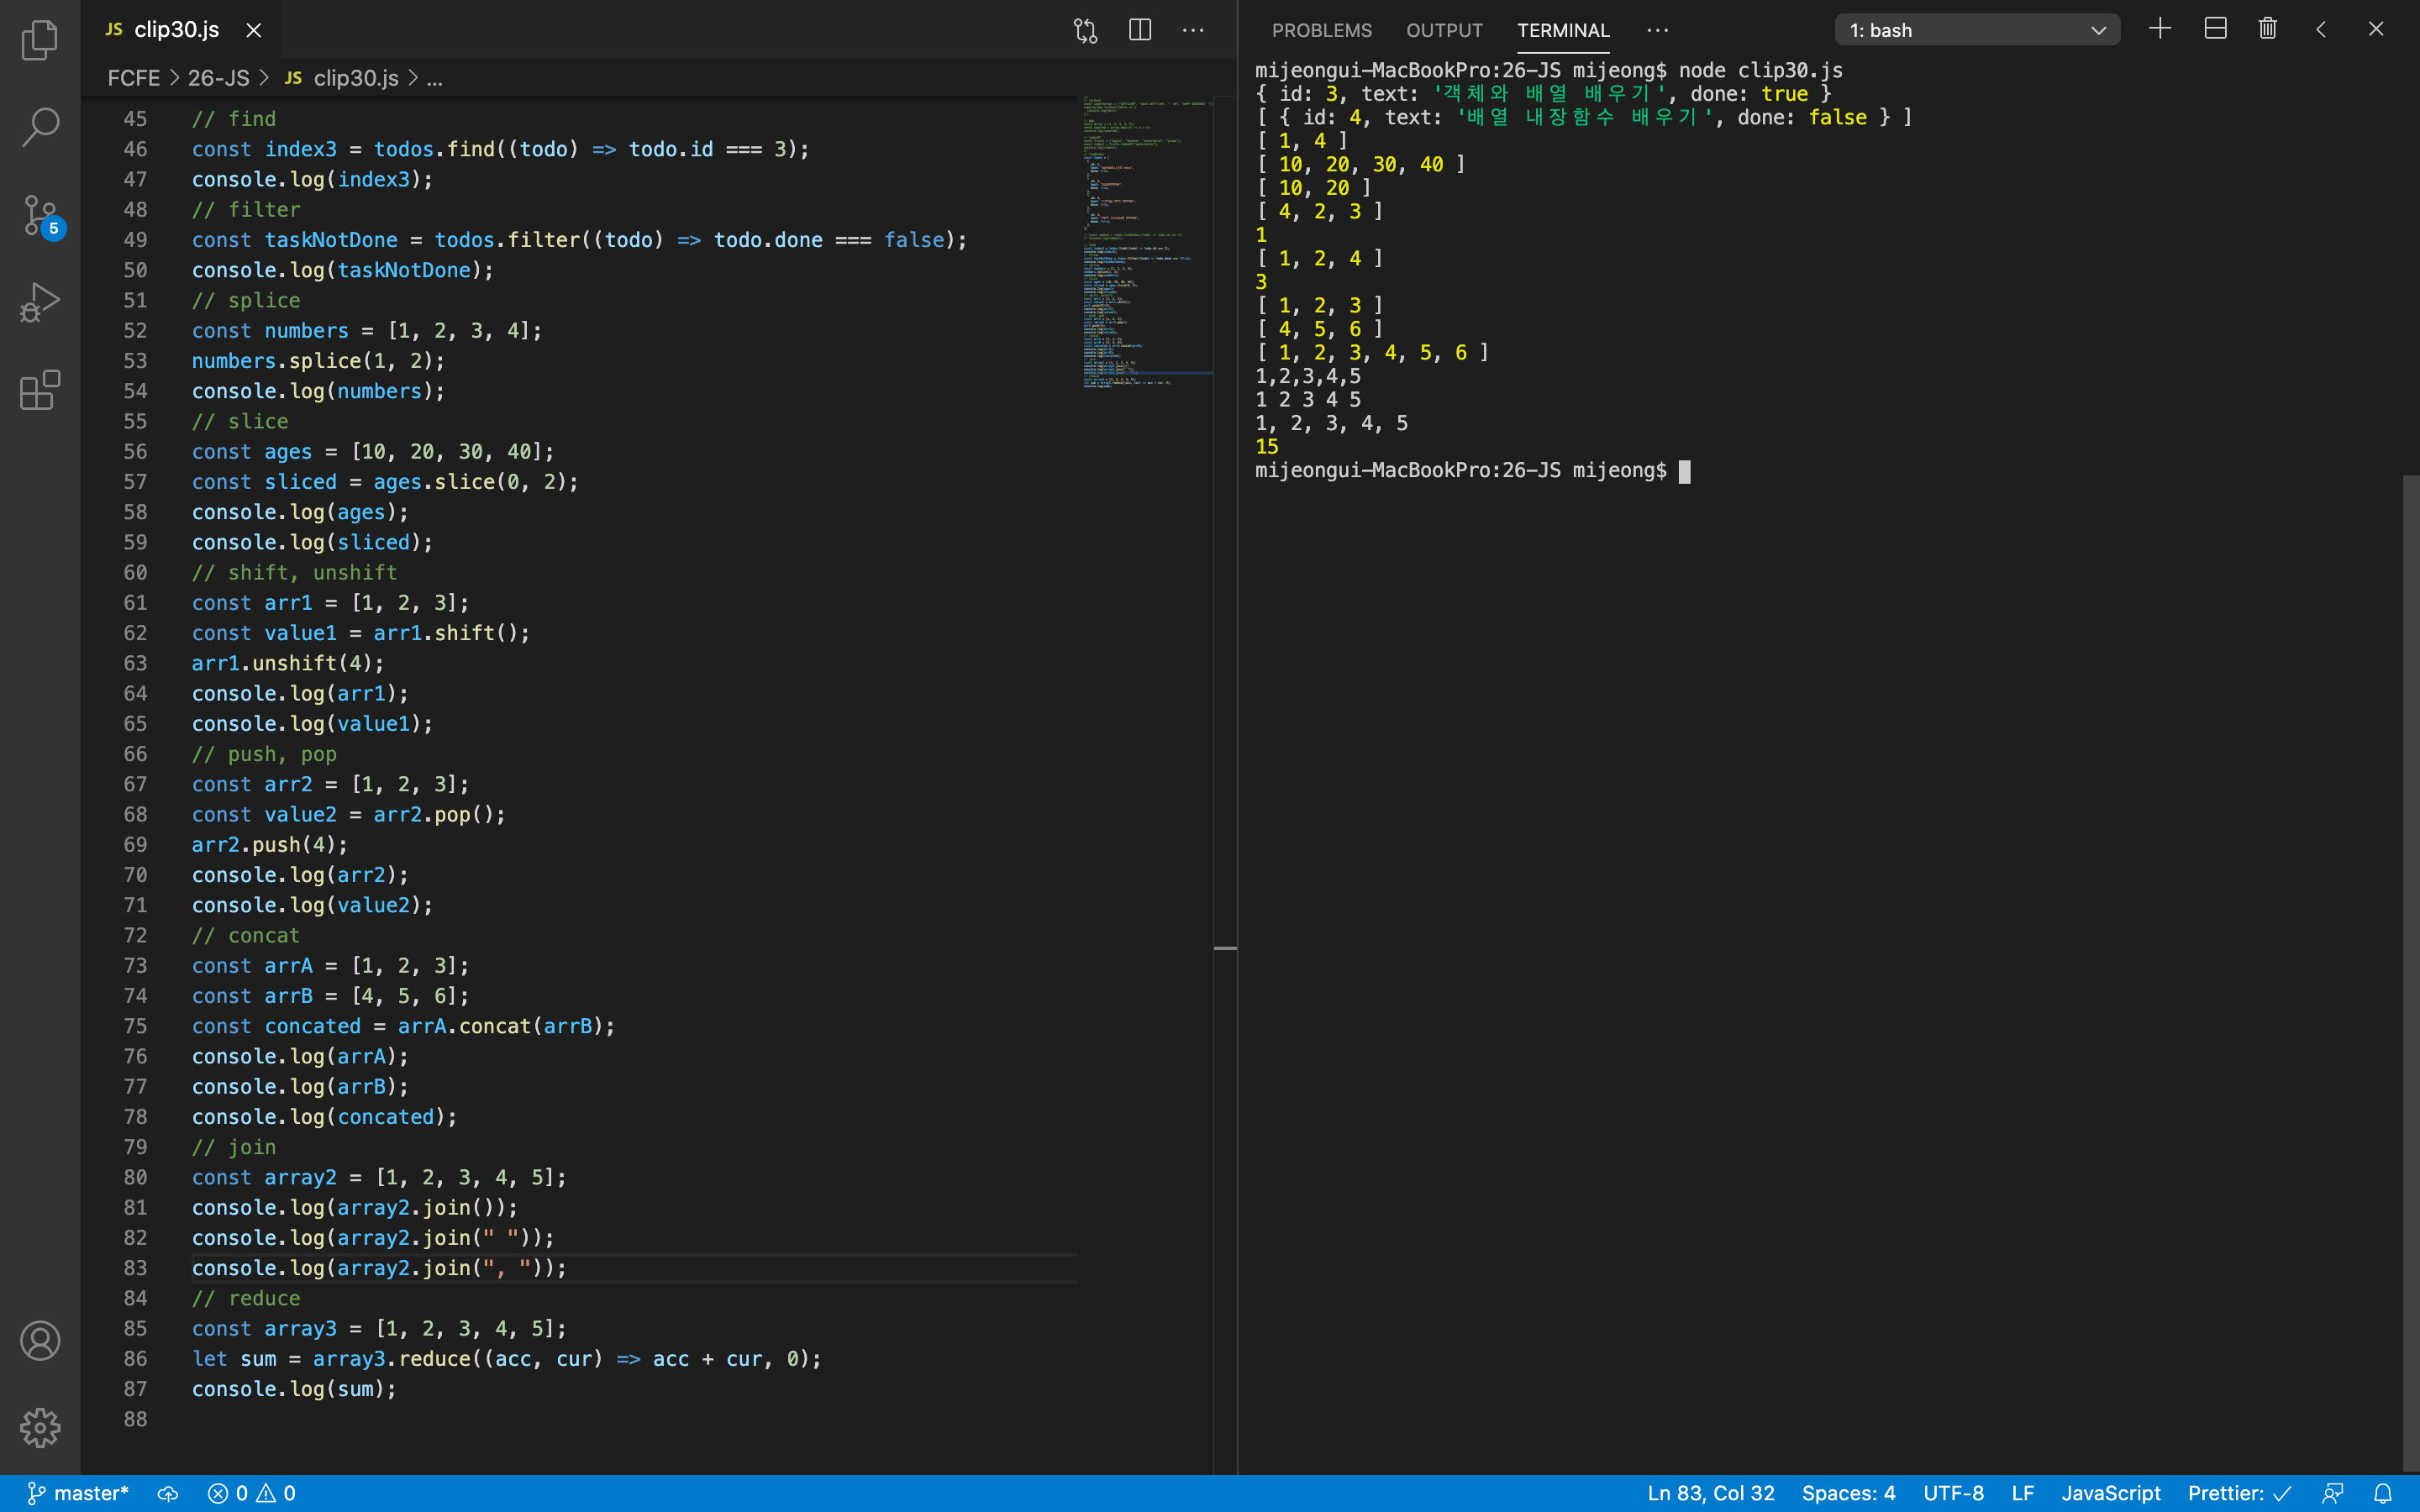This screenshot has height=1512, width=2420.
Task: Click the master* git branch indicator
Action: click(x=78, y=1493)
